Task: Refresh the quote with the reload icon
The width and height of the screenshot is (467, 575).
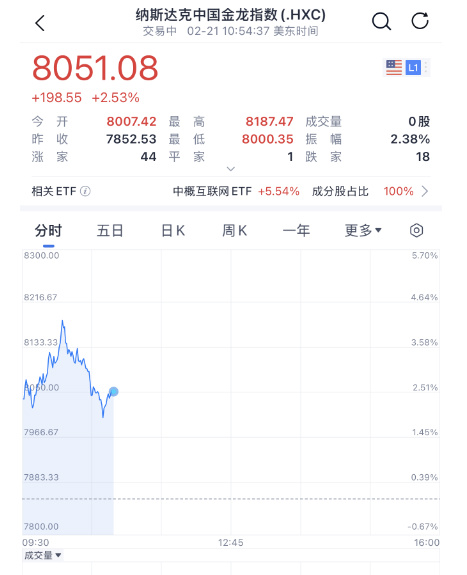Action: click(420, 21)
